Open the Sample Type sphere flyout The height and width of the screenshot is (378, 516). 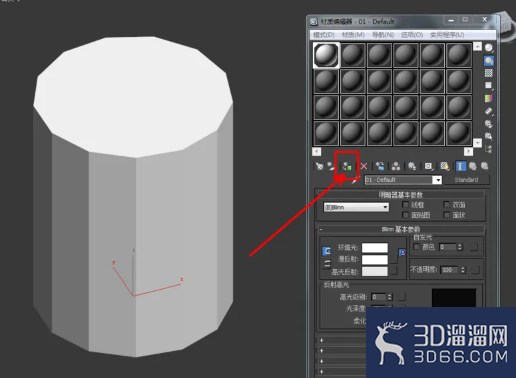[489, 48]
